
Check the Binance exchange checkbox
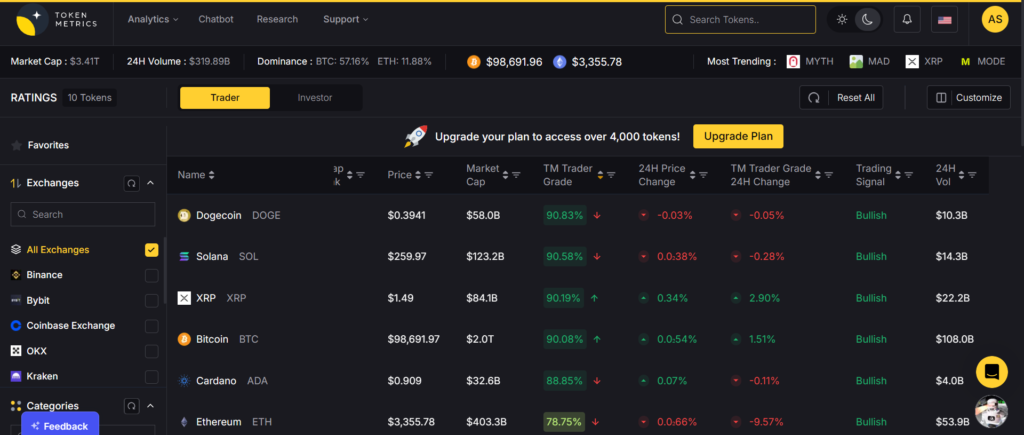(152, 276)
